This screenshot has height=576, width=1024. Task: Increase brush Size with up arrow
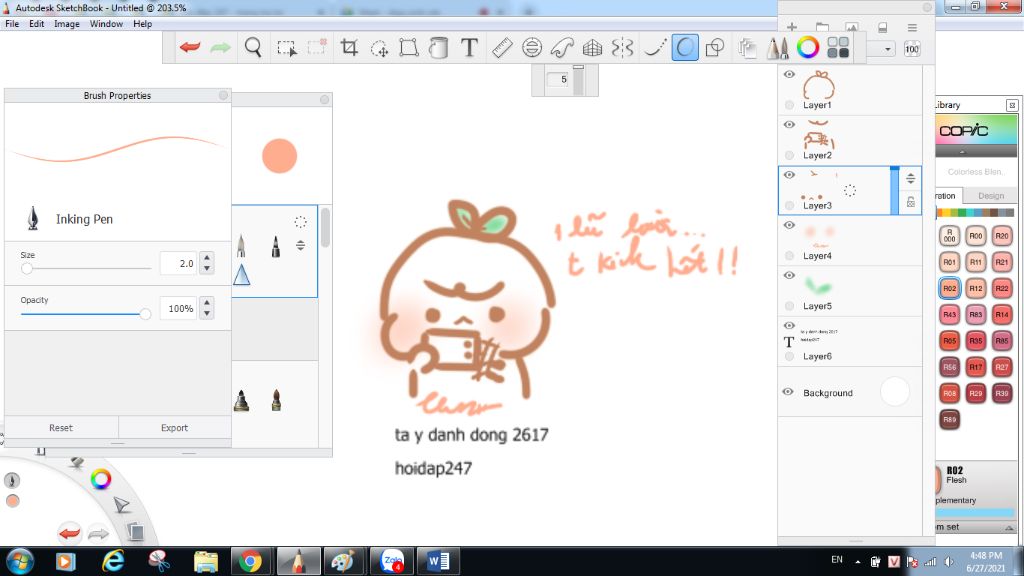tap(207, 258)
